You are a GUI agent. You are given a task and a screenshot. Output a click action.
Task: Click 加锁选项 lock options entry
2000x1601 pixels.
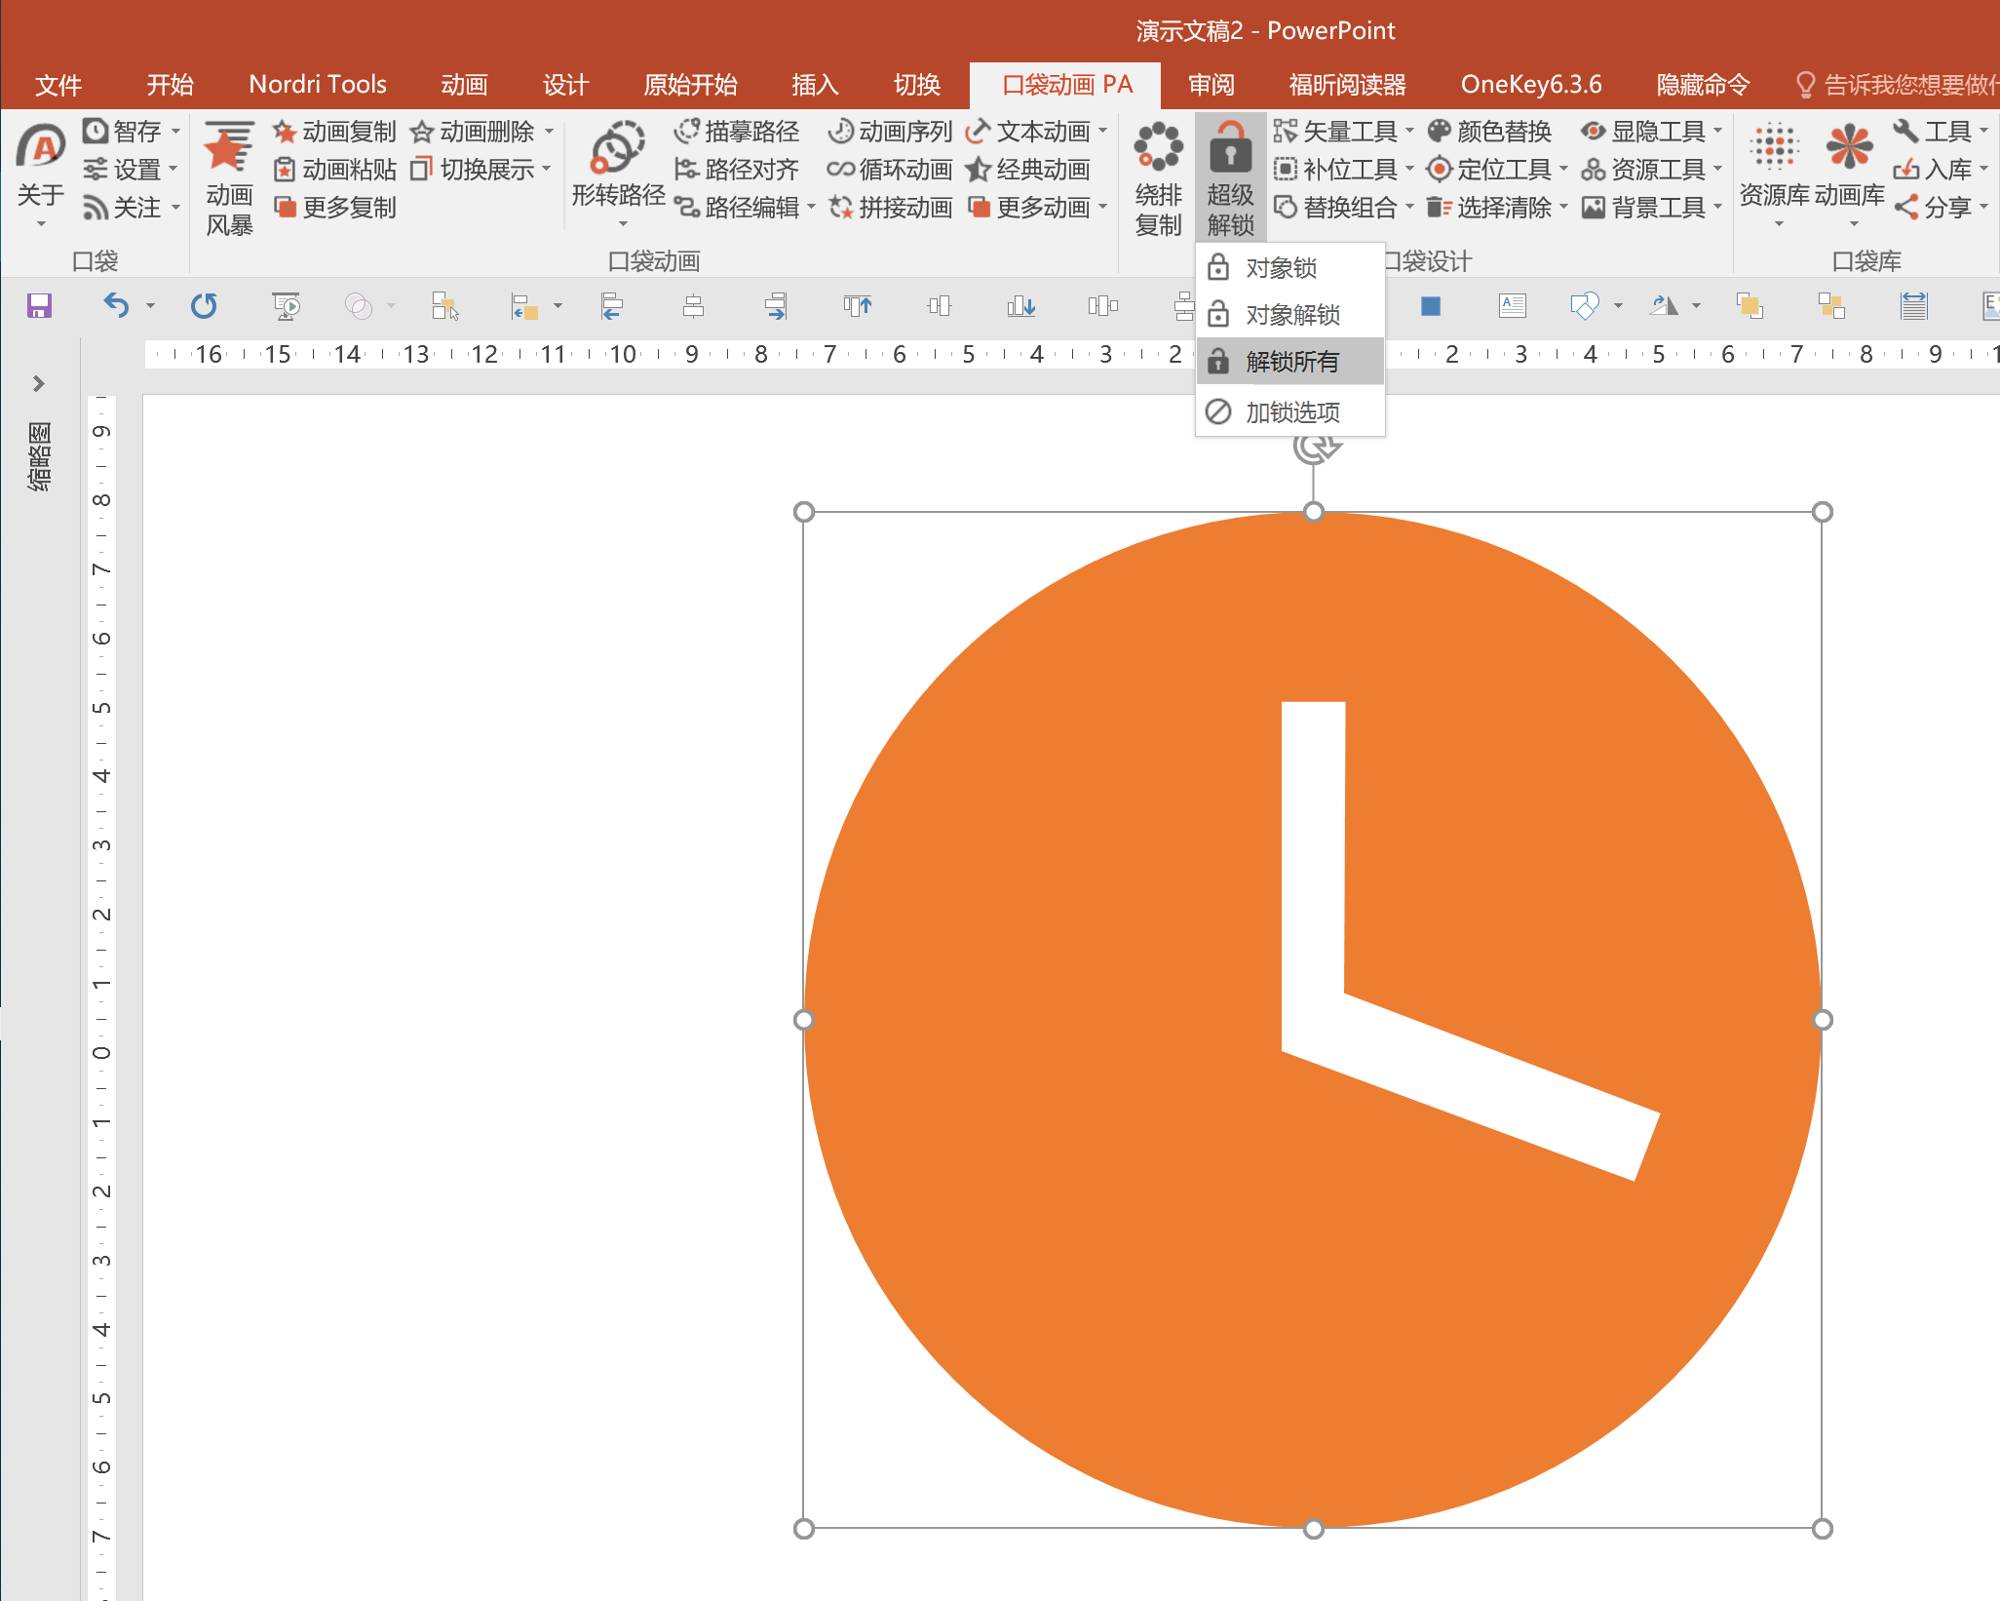(x=1291, y=412)
